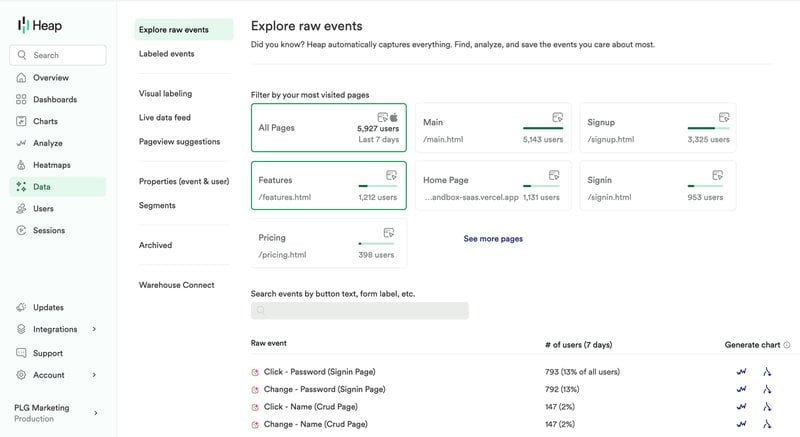Open the PLG Marketing environment switcher
This screenshot has width=800, height=437.
click(56, 413)
